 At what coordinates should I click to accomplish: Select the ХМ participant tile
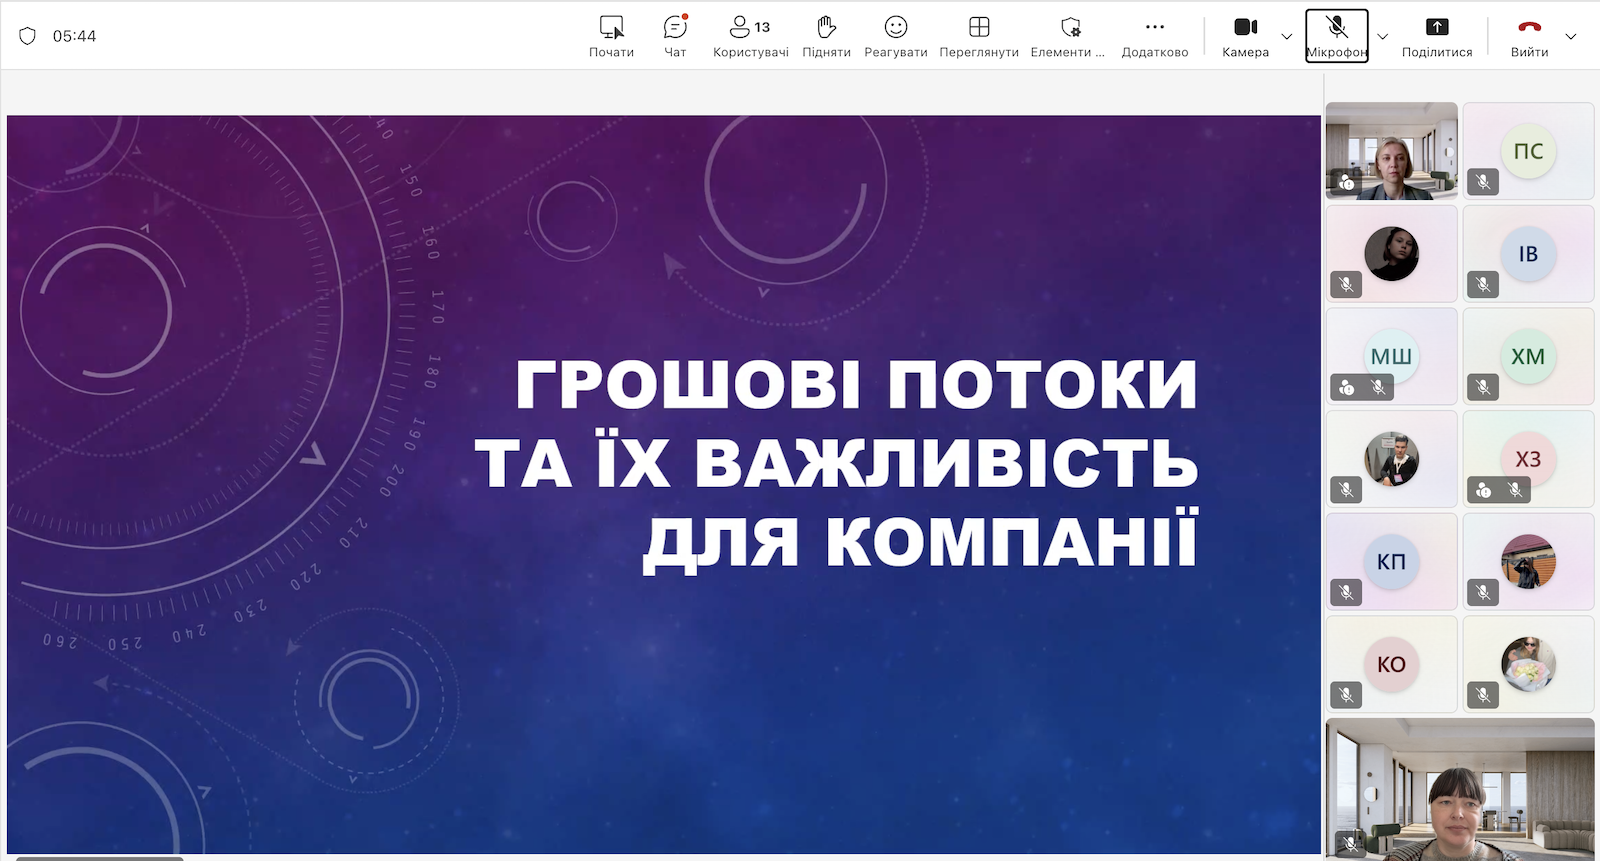1528,356
